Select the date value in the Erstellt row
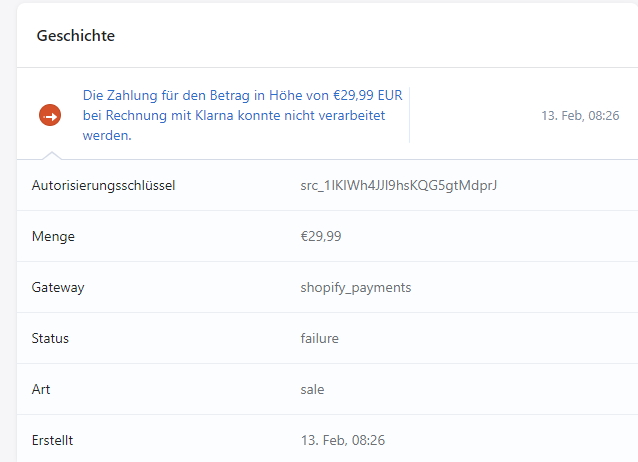Image resolution: width=638 pixels, height=462 pixels. pyautogui.click(x=342, y=440)
